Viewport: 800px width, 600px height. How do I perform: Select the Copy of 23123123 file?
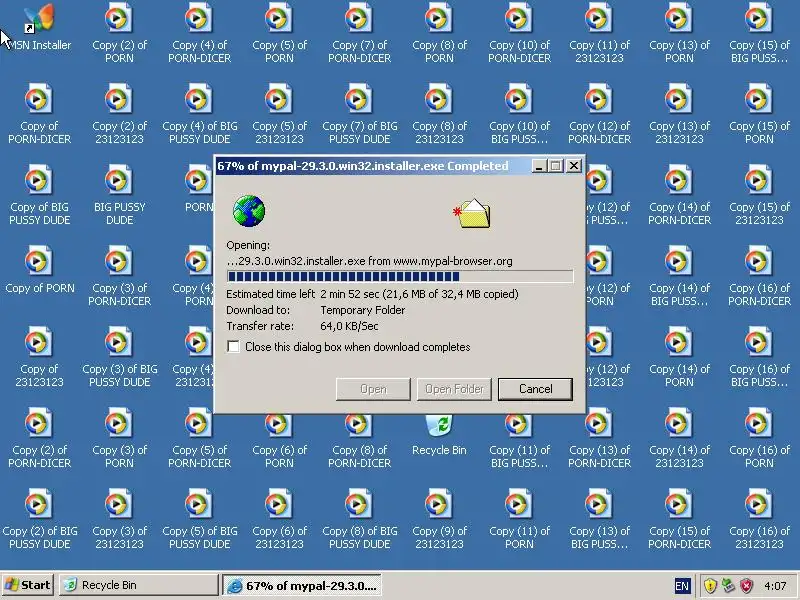coord(39,358)
